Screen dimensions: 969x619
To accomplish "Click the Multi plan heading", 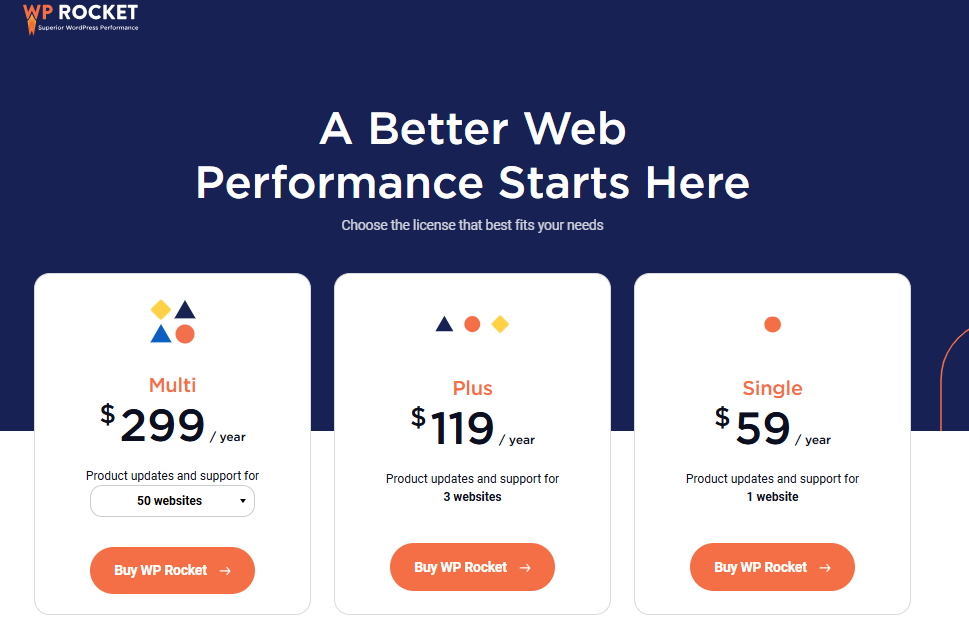I will [172, 384].
